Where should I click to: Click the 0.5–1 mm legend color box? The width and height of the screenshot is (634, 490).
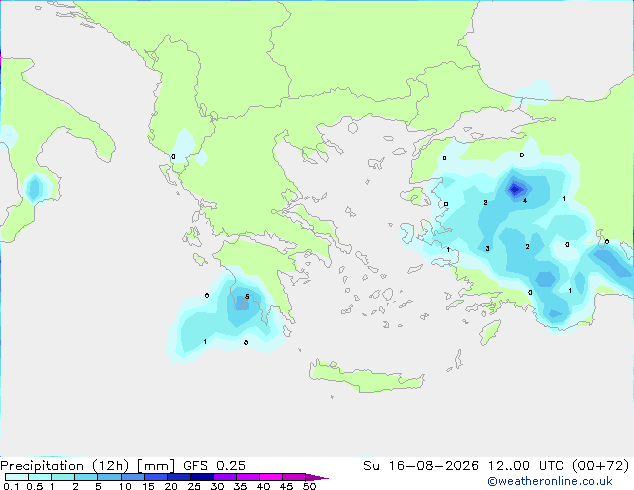(40, 477)
